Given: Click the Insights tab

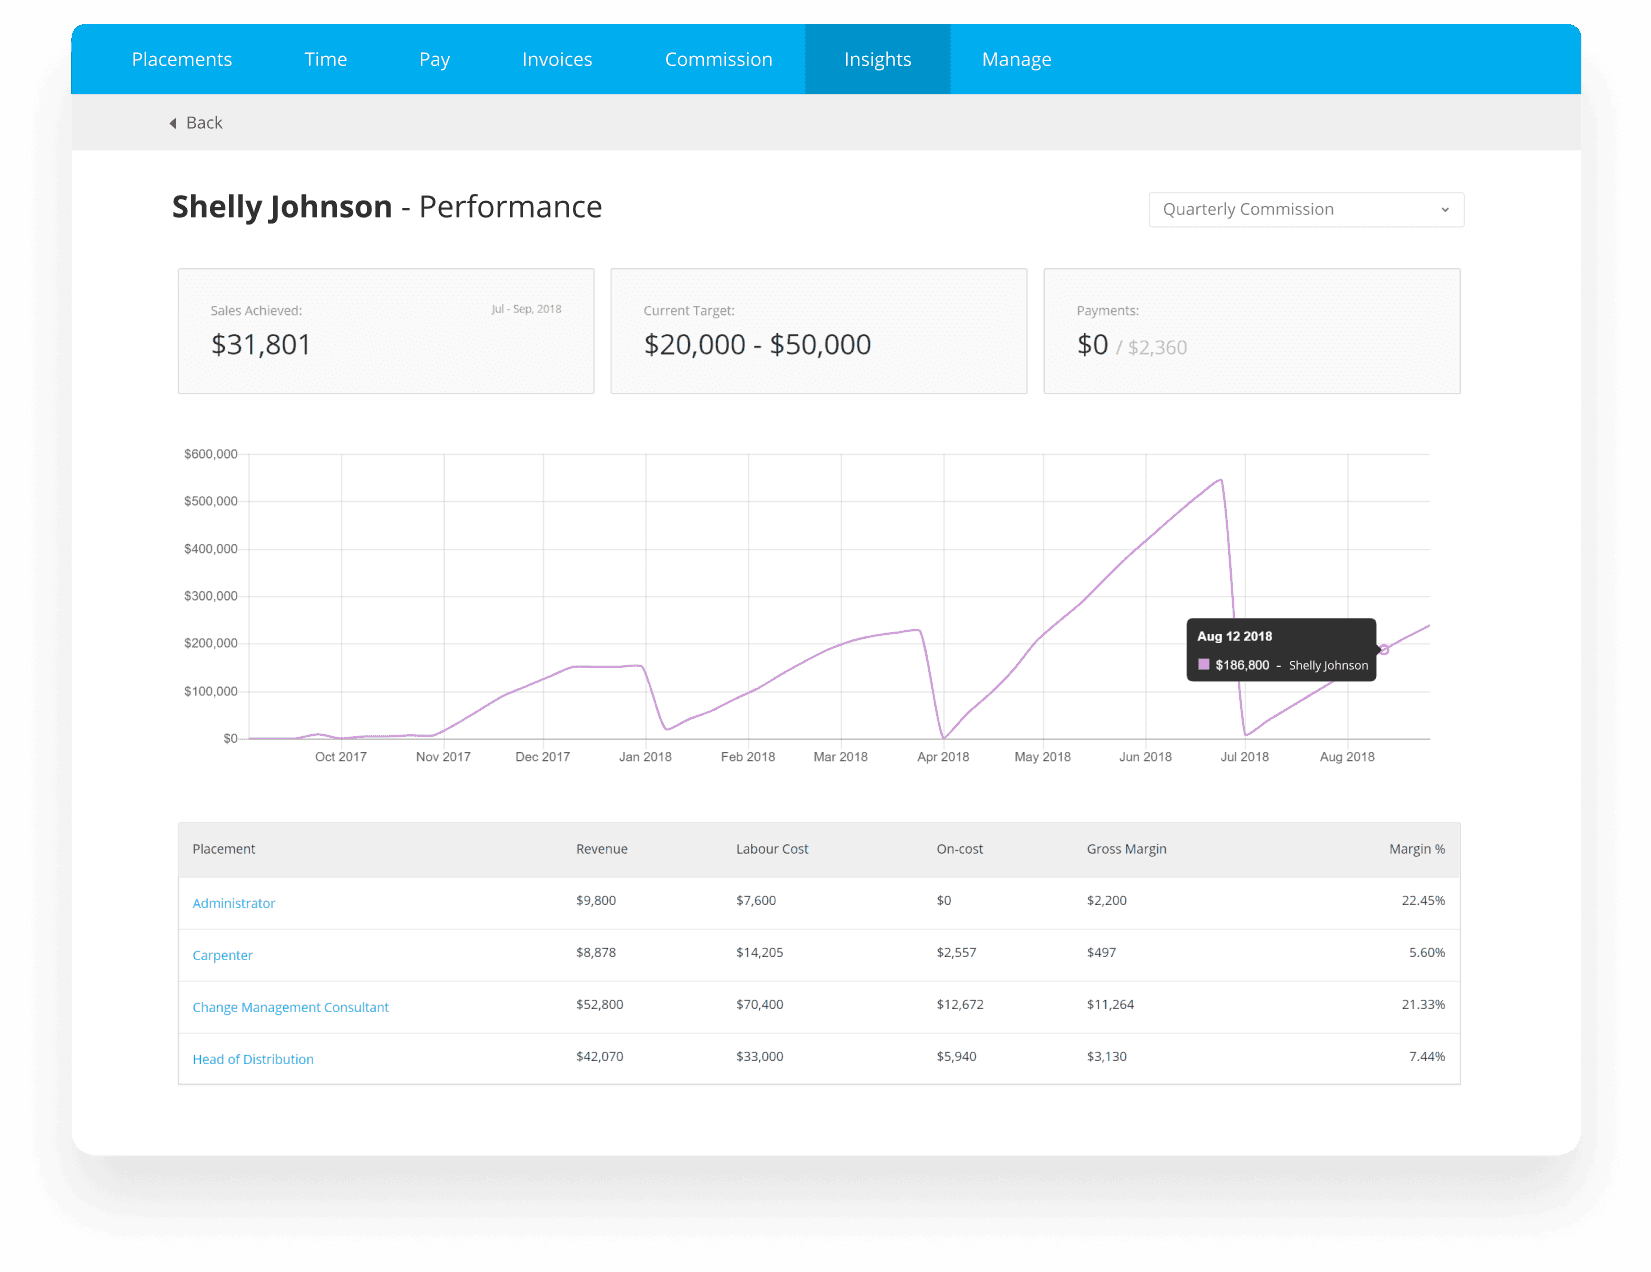Looking at the screenshot, I should (878, 60).
